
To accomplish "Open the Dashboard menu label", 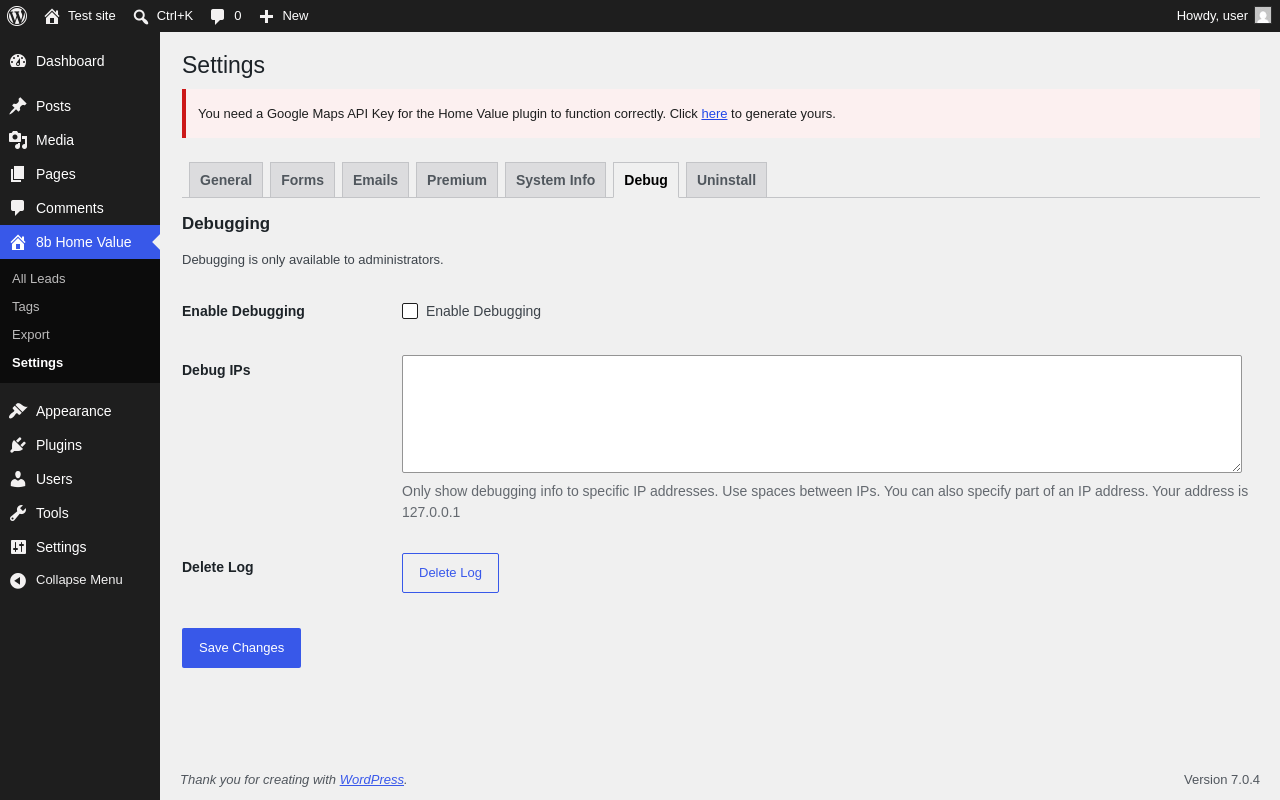I will tap(70, 61).
